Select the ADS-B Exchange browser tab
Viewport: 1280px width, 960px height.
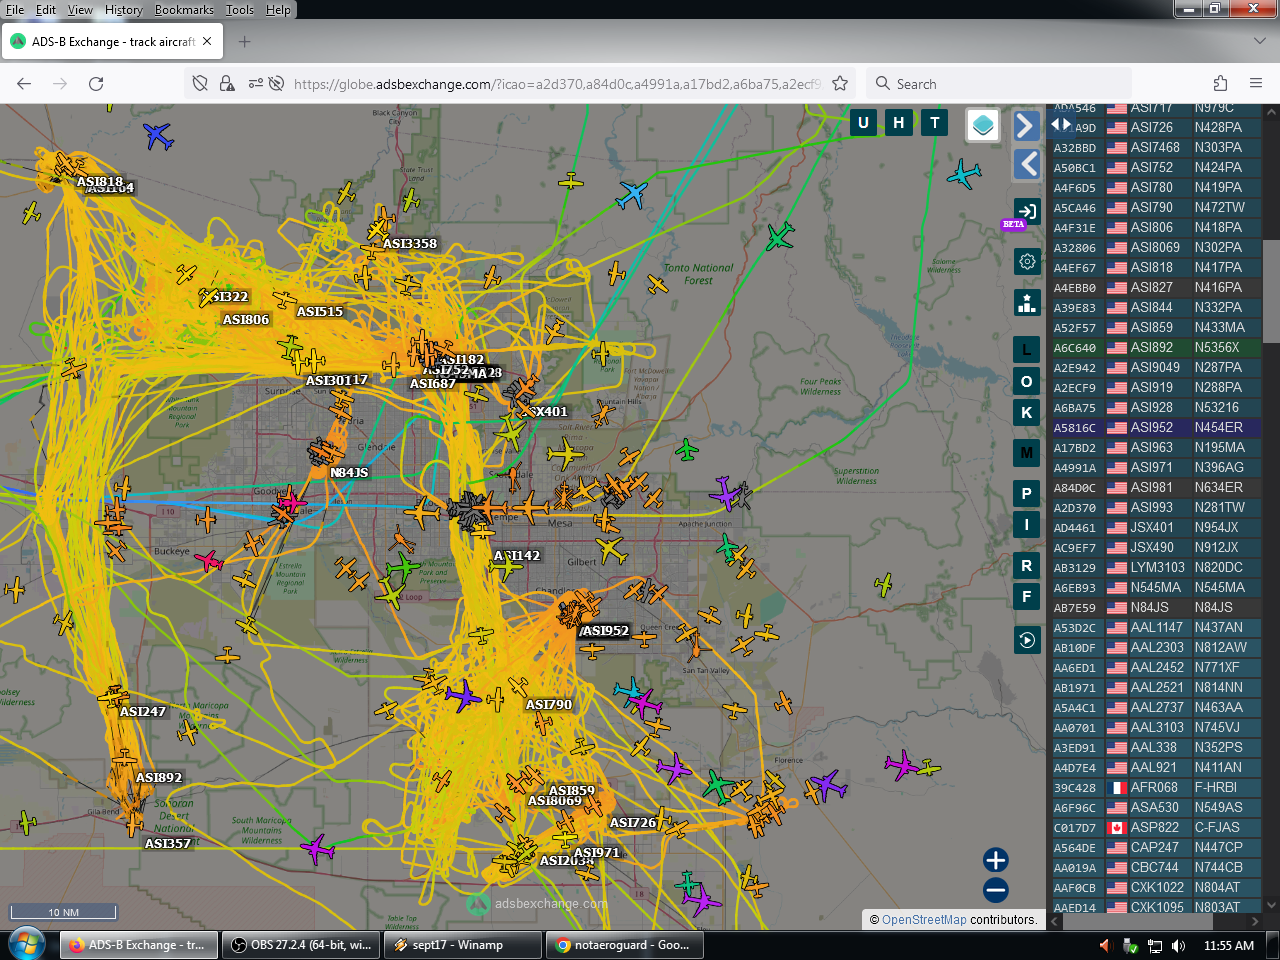[x=112, y=42]
